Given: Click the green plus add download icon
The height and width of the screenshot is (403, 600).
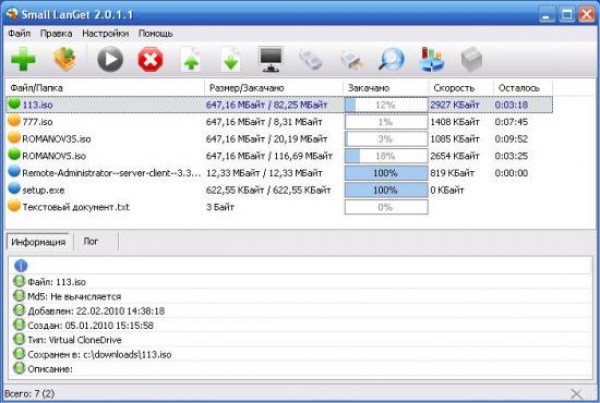Looking at the screenshot, I should click(x=23, y=59).
